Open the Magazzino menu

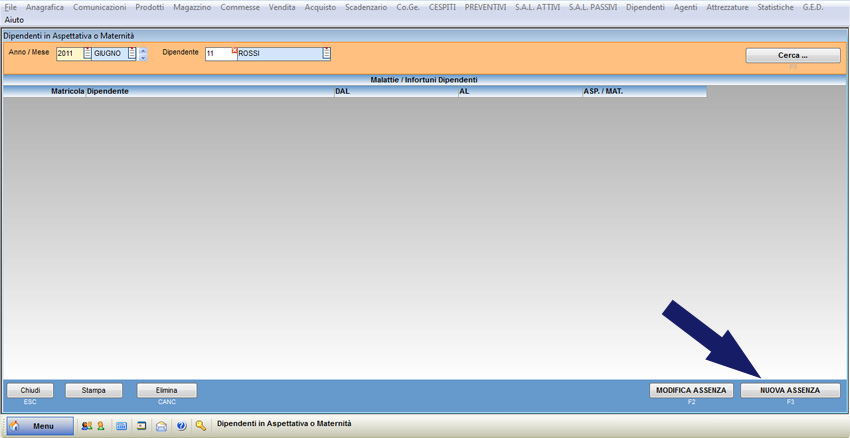[192, 7]
